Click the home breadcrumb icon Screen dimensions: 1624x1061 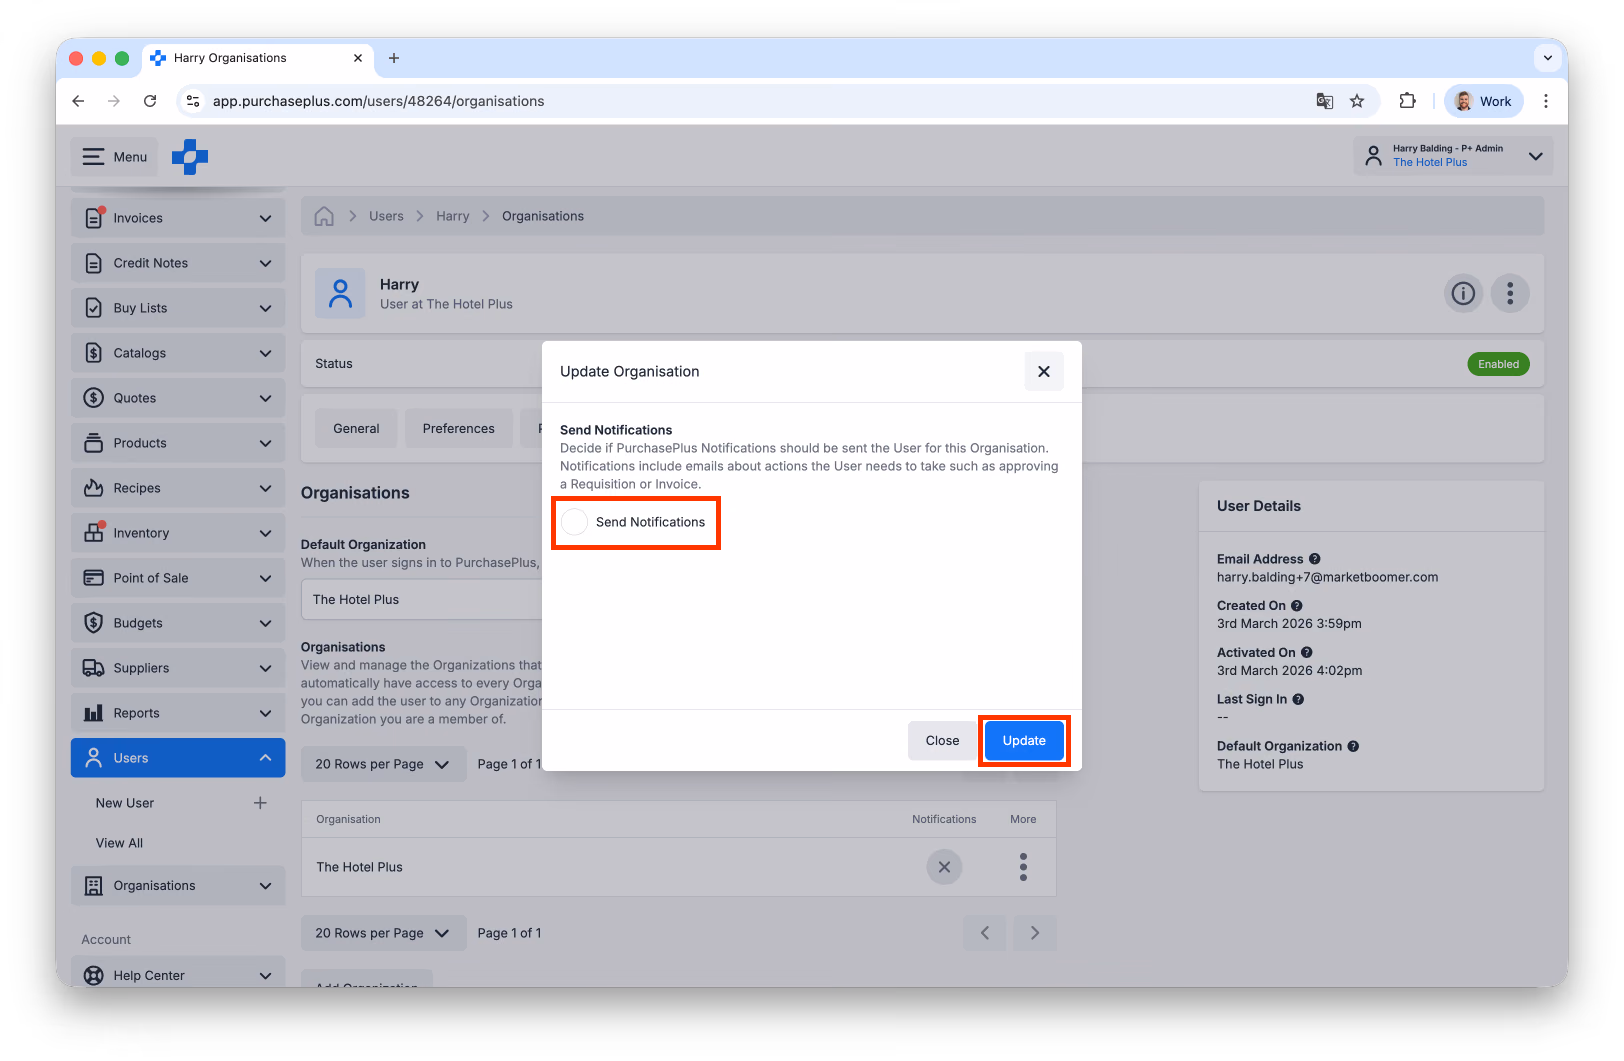point(324,216)
